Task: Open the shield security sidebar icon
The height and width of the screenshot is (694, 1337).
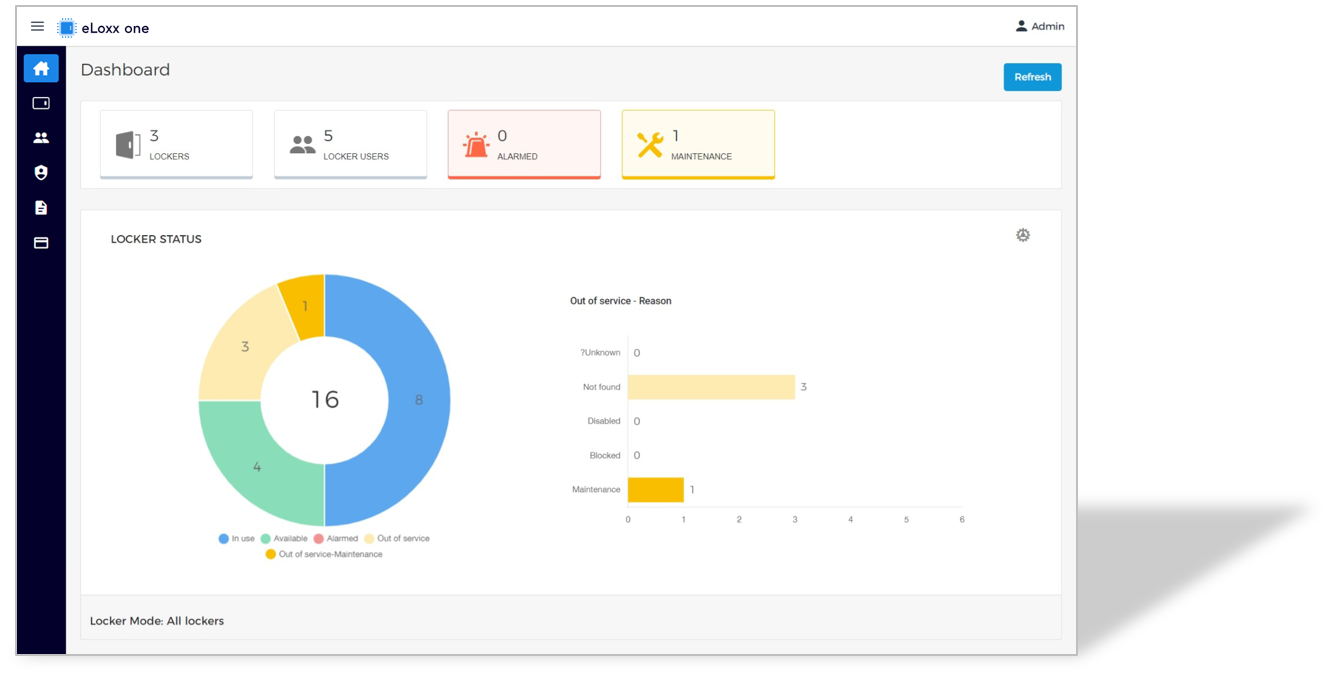Action: 41,173
